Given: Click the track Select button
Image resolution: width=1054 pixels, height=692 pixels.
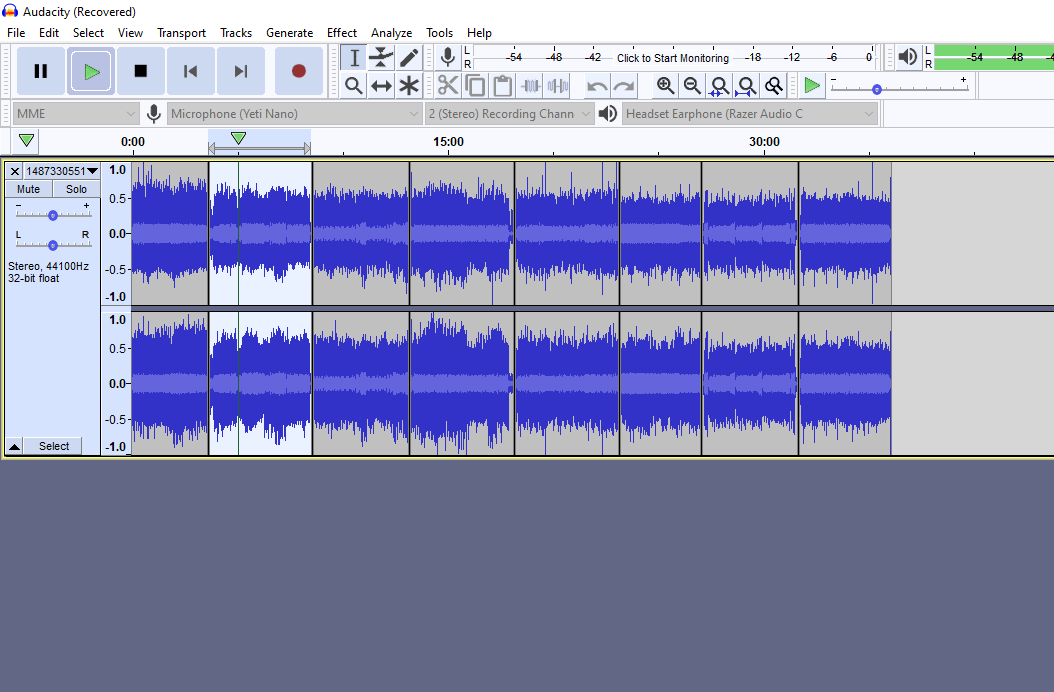Looking at the screenshot, I should (x=54, y=446).
